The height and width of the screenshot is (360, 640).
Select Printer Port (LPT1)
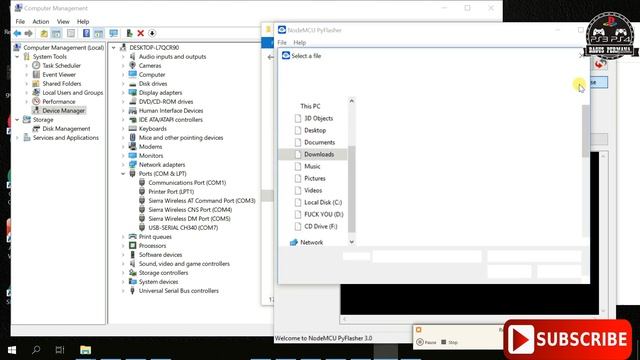tap(171, 191)
